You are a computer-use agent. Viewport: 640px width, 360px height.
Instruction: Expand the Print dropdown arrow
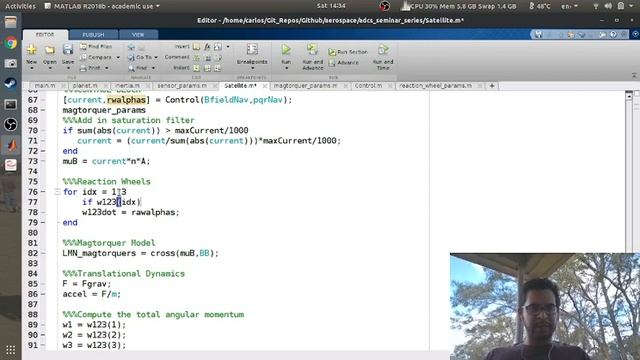point(107,68)
